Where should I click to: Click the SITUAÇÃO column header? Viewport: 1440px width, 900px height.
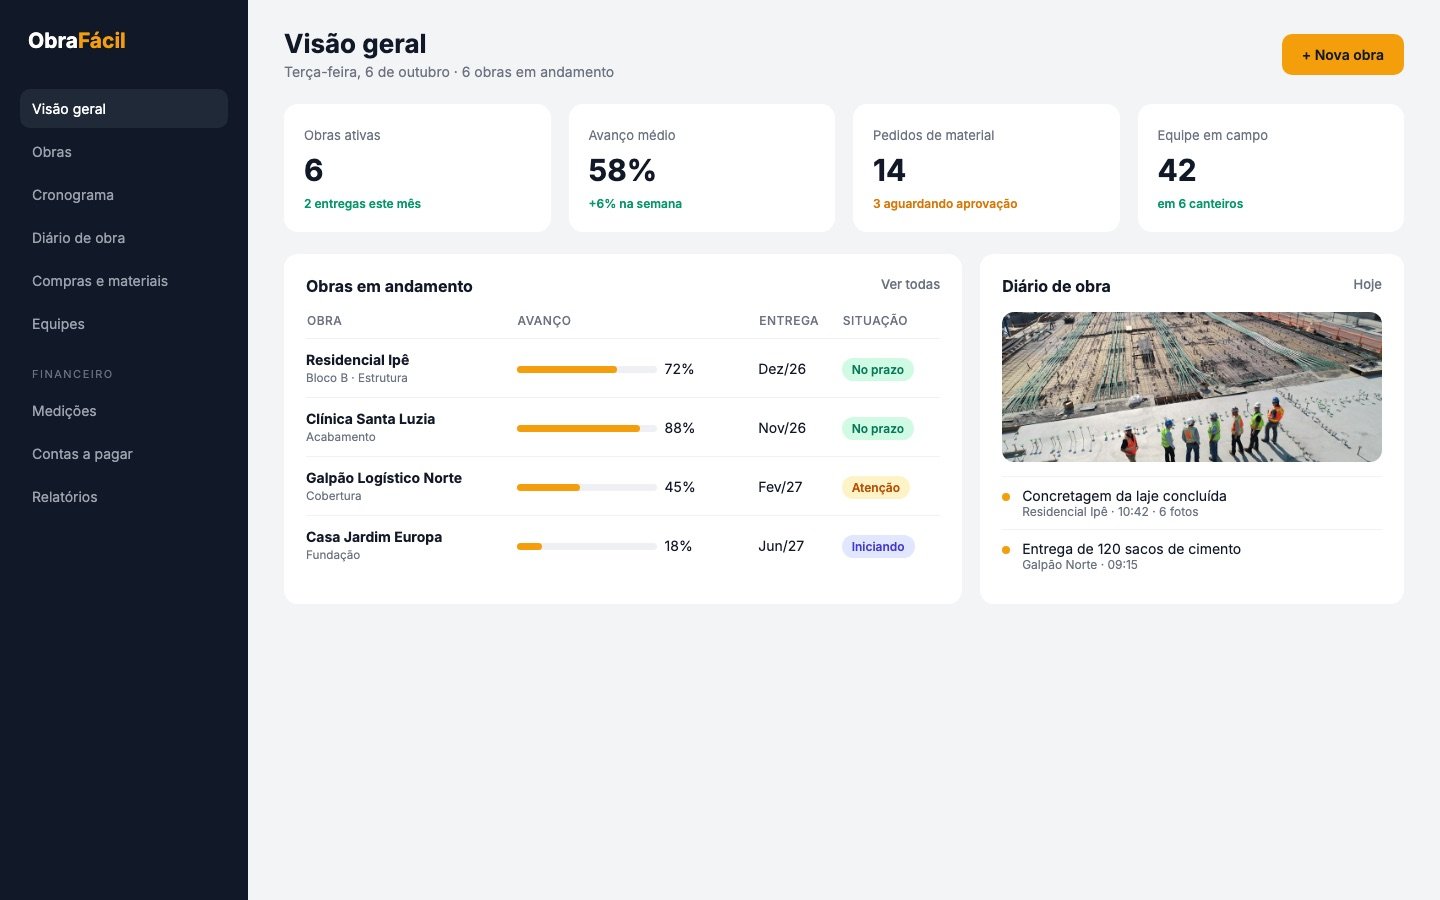coord(875,321)
